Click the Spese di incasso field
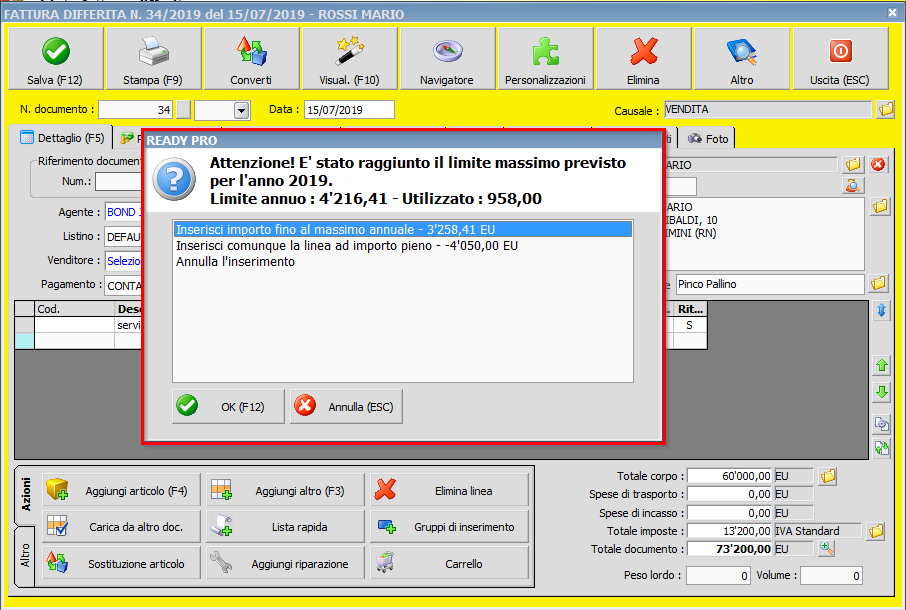This screenshot has height=610, width=906. [x=730, y=512]
